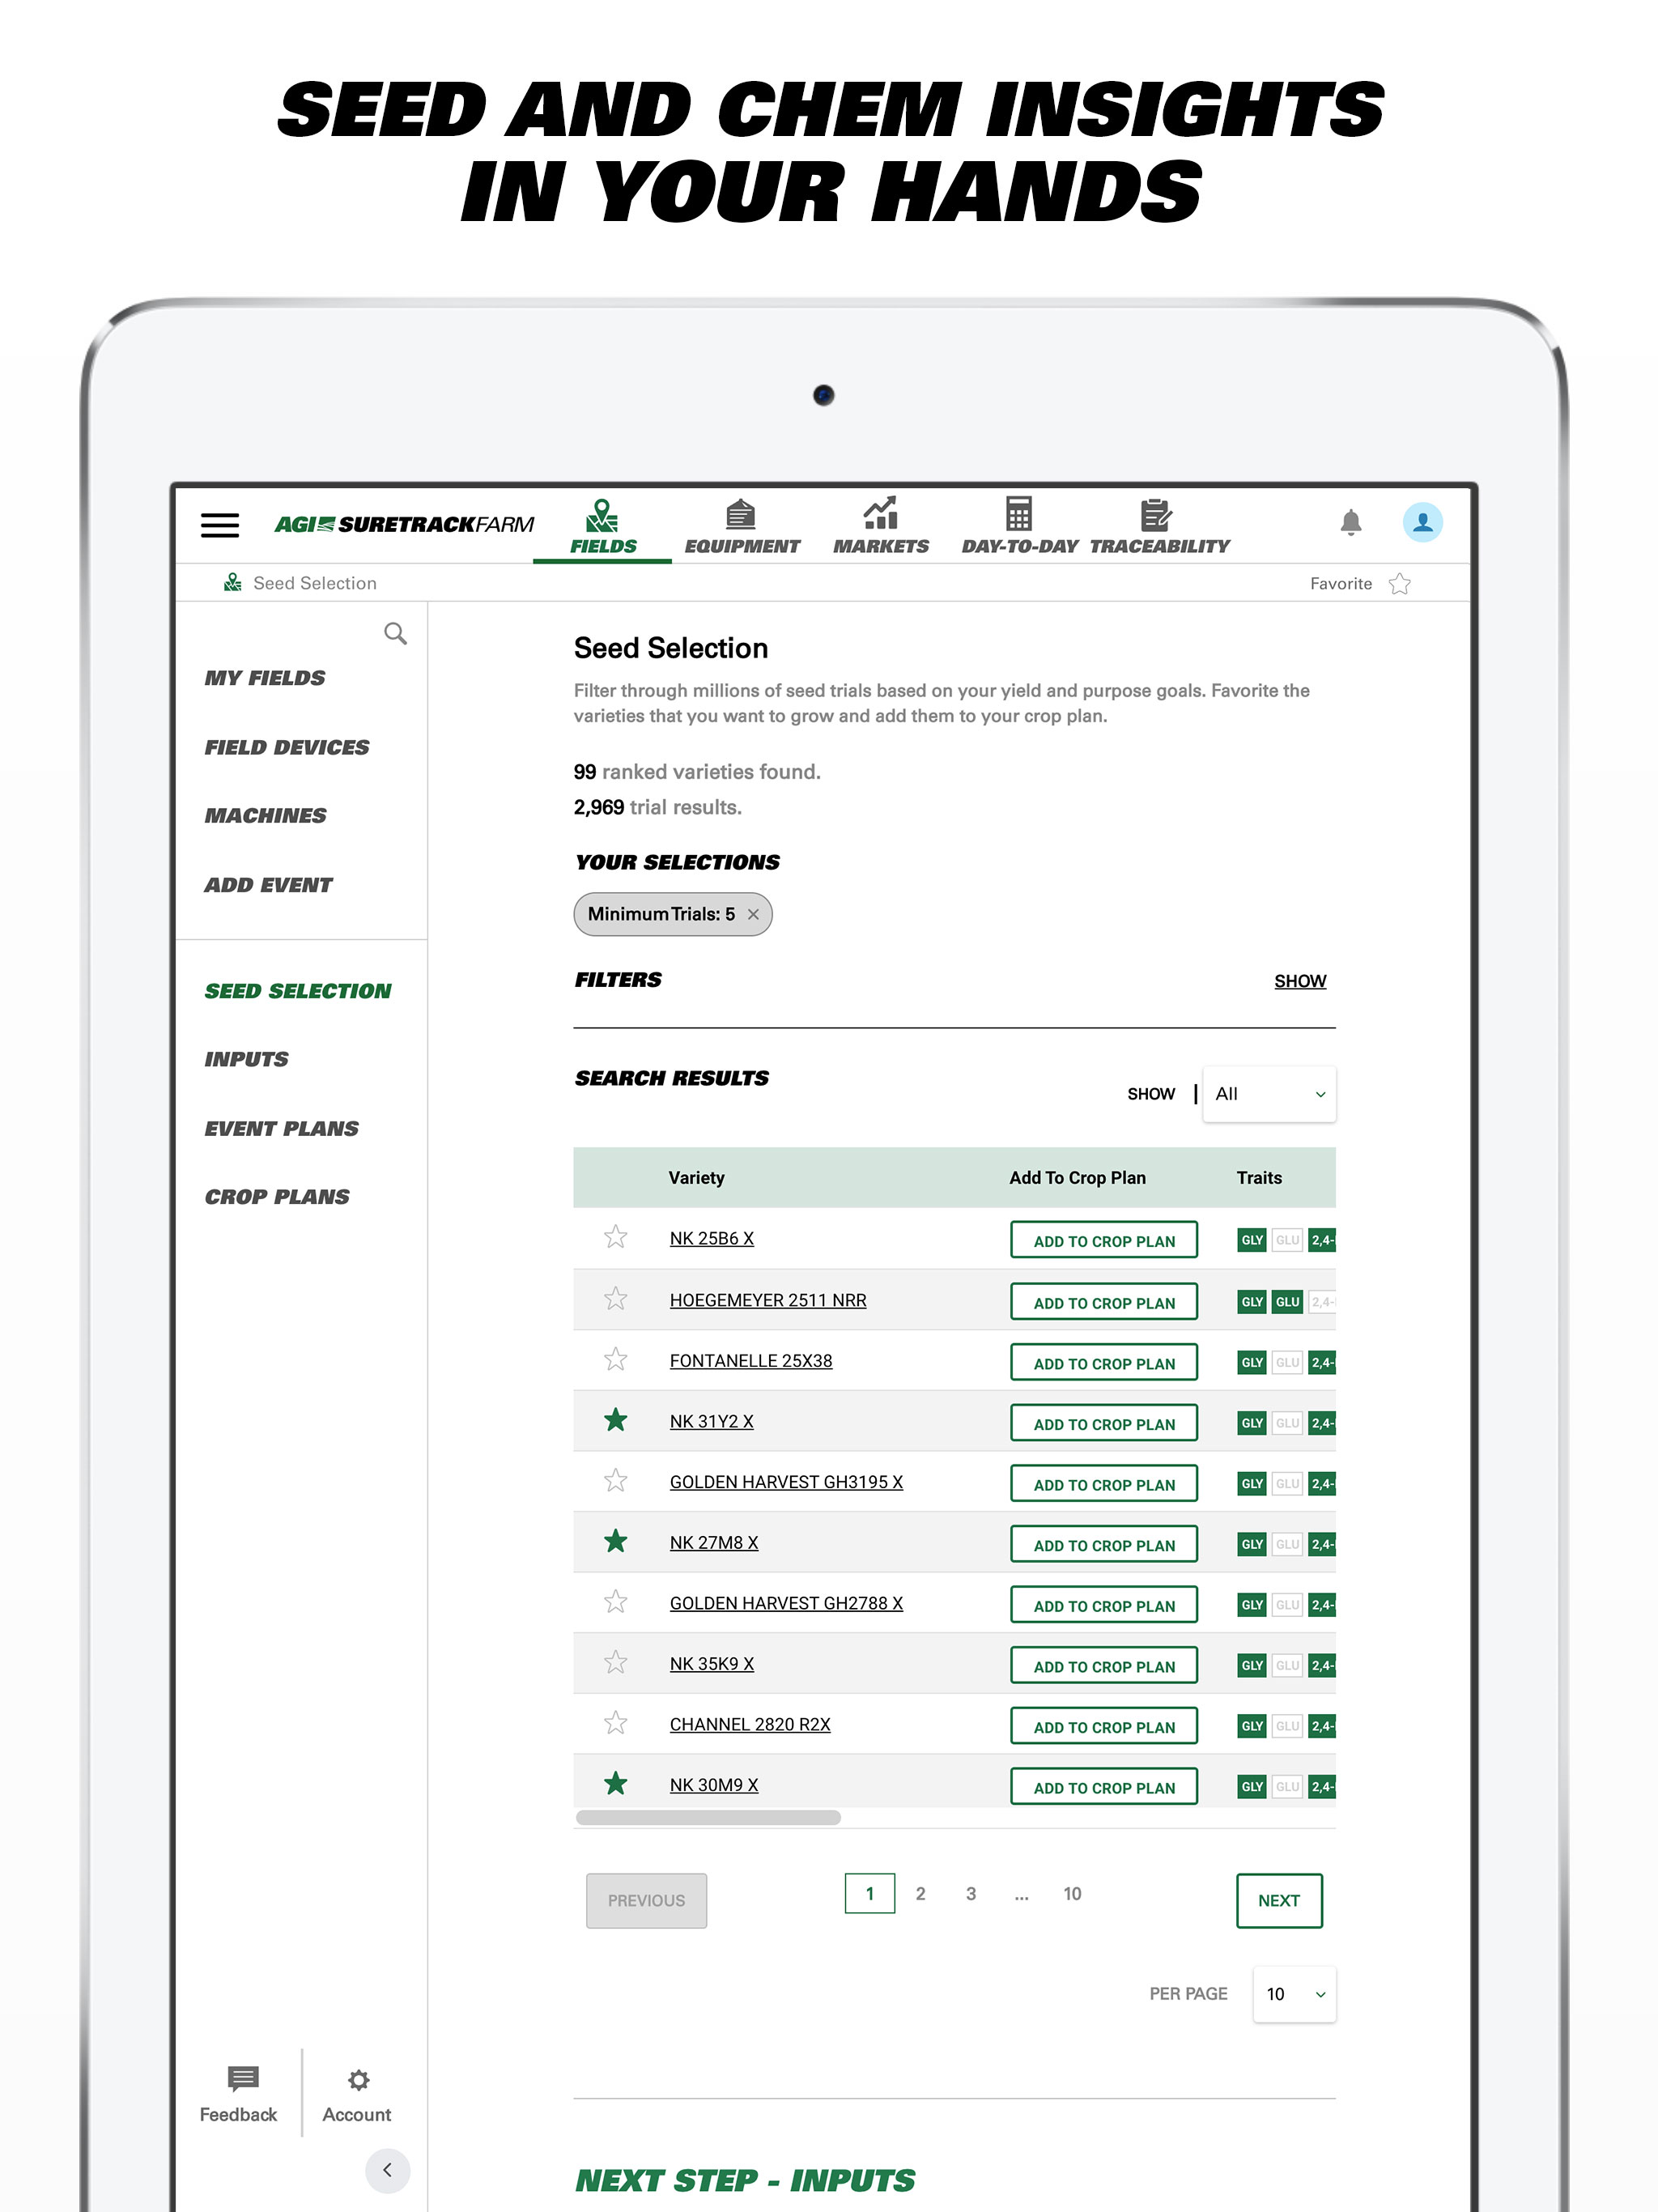Open Account settings gear

[x=357, y=2095]
